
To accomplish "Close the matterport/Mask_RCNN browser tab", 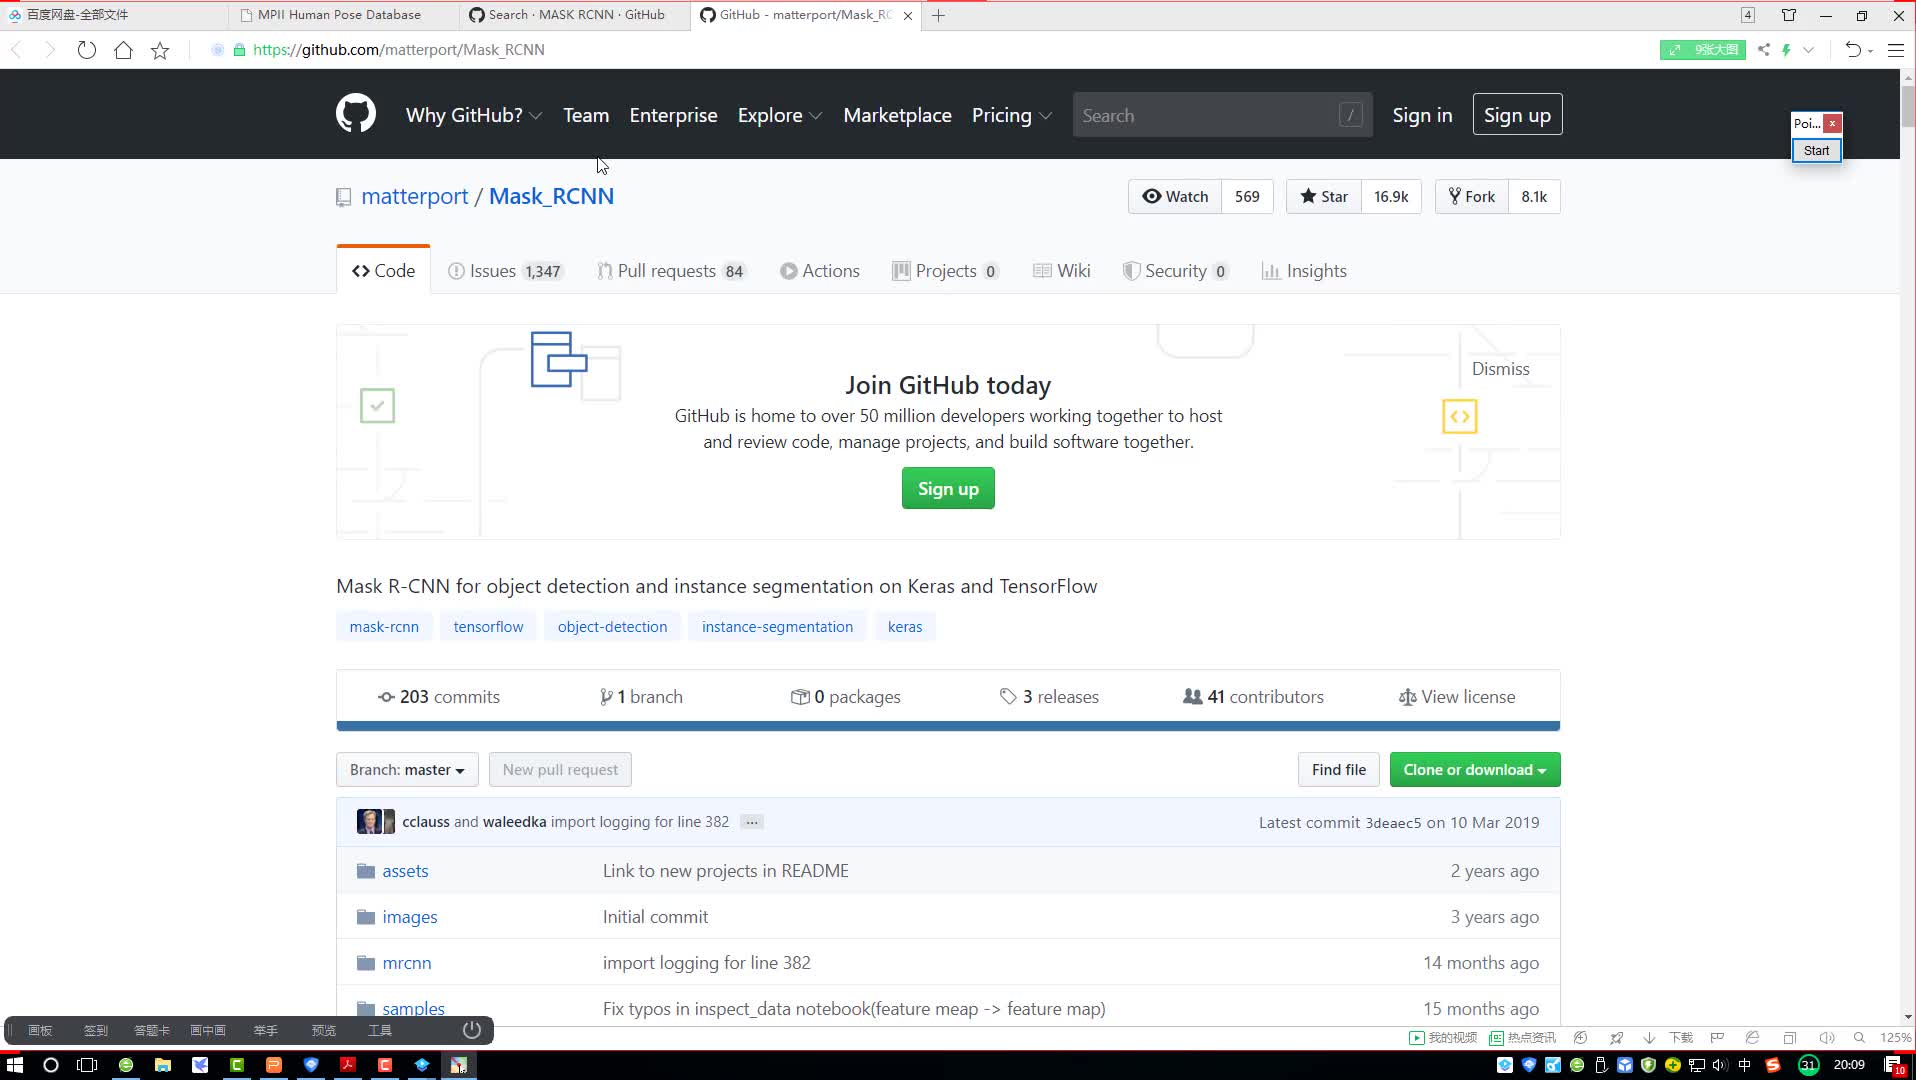I will pos(908,15).
